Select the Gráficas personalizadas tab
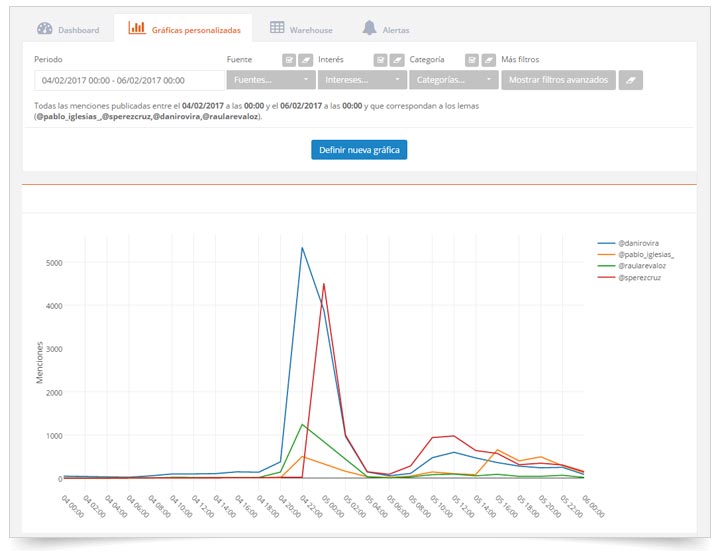Viewport: 720px width, 551px height. click(x=184, y=30)
